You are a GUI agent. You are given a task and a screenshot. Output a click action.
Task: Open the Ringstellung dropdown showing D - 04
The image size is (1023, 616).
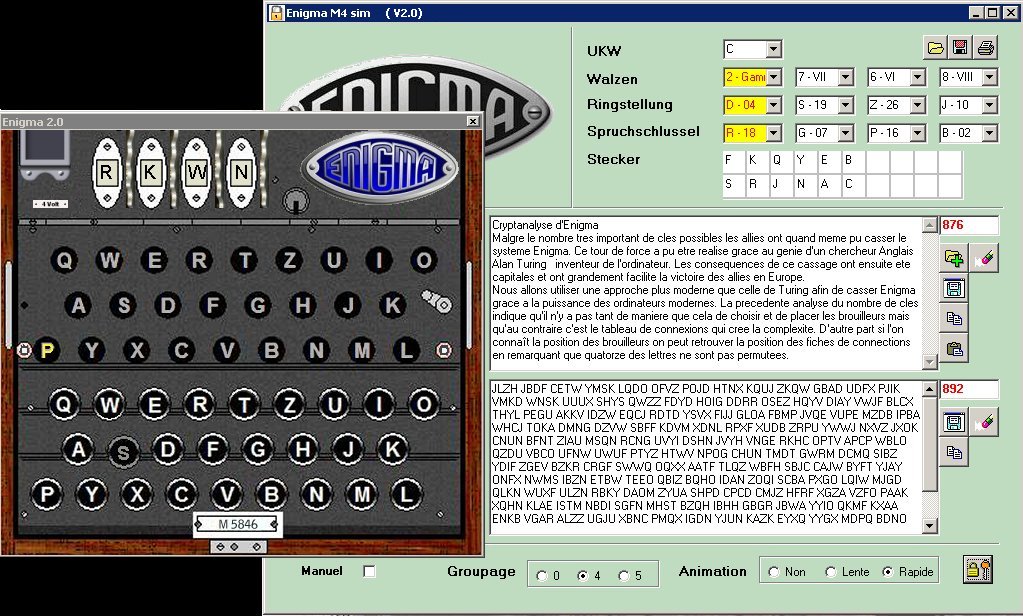pyautogui.click(x=773, y=104)
